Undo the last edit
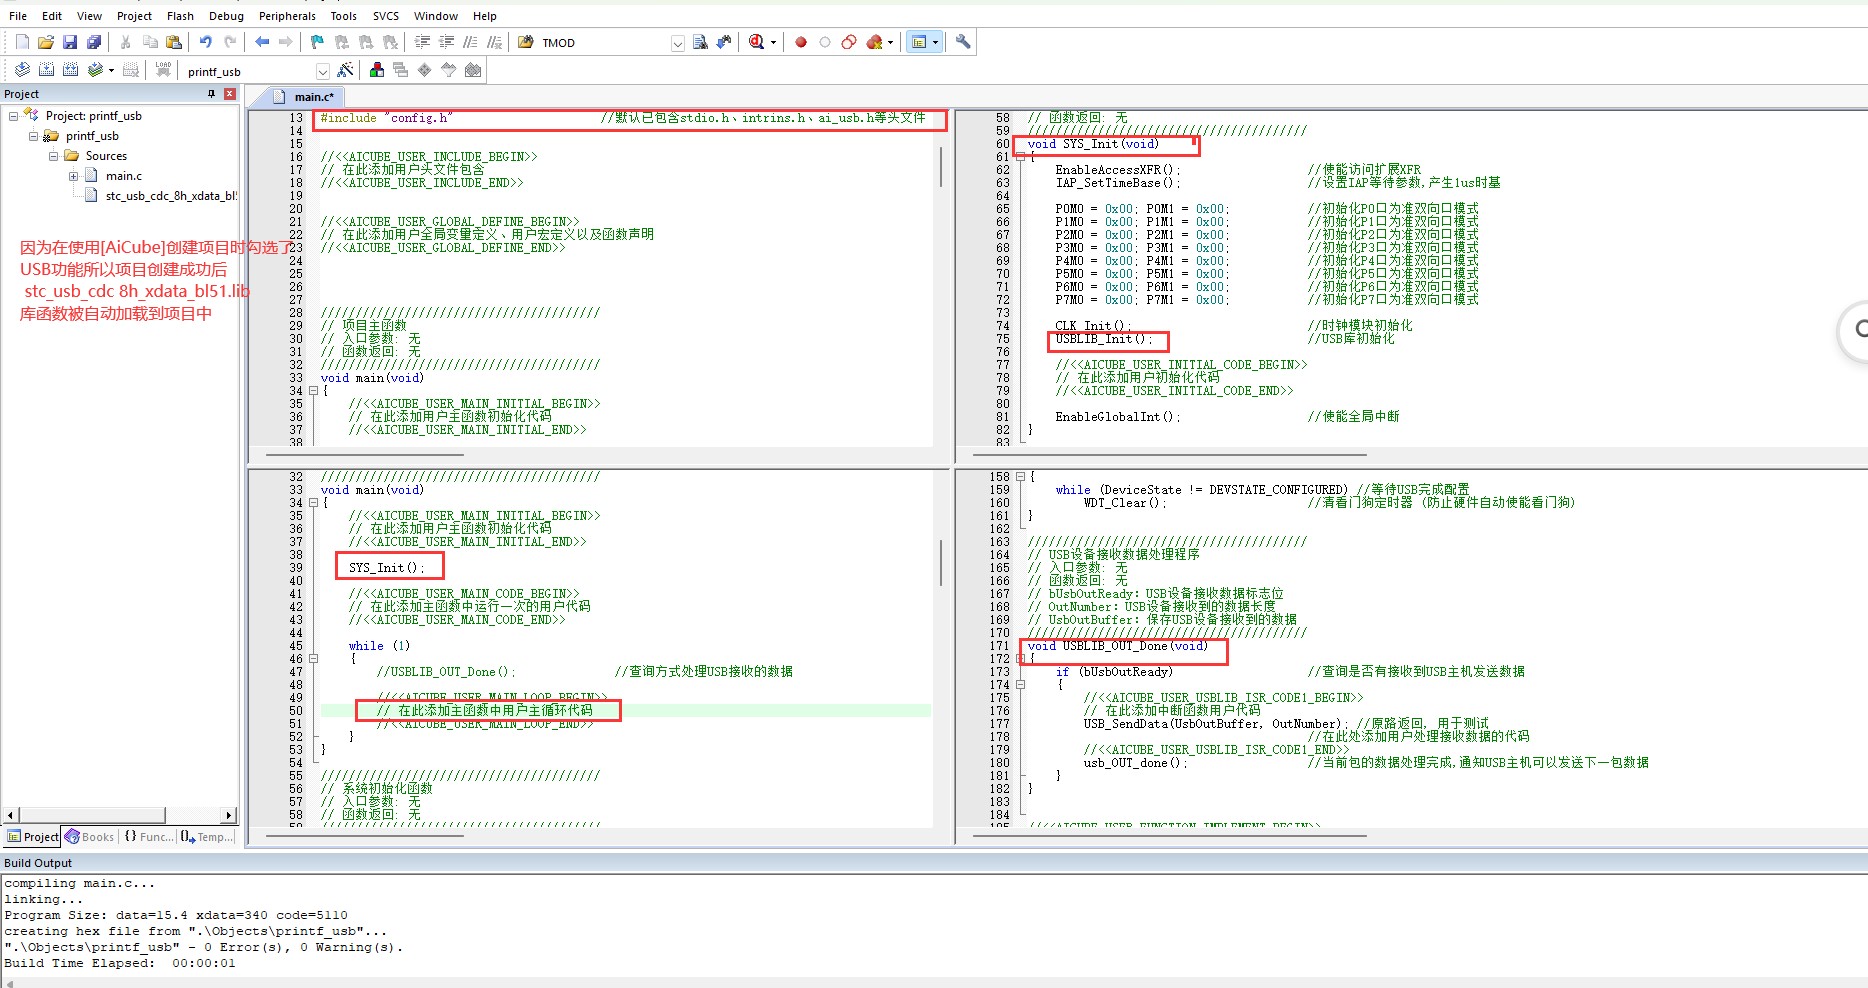Viewport: 1868px width, 988px height. tap(206, 42)
